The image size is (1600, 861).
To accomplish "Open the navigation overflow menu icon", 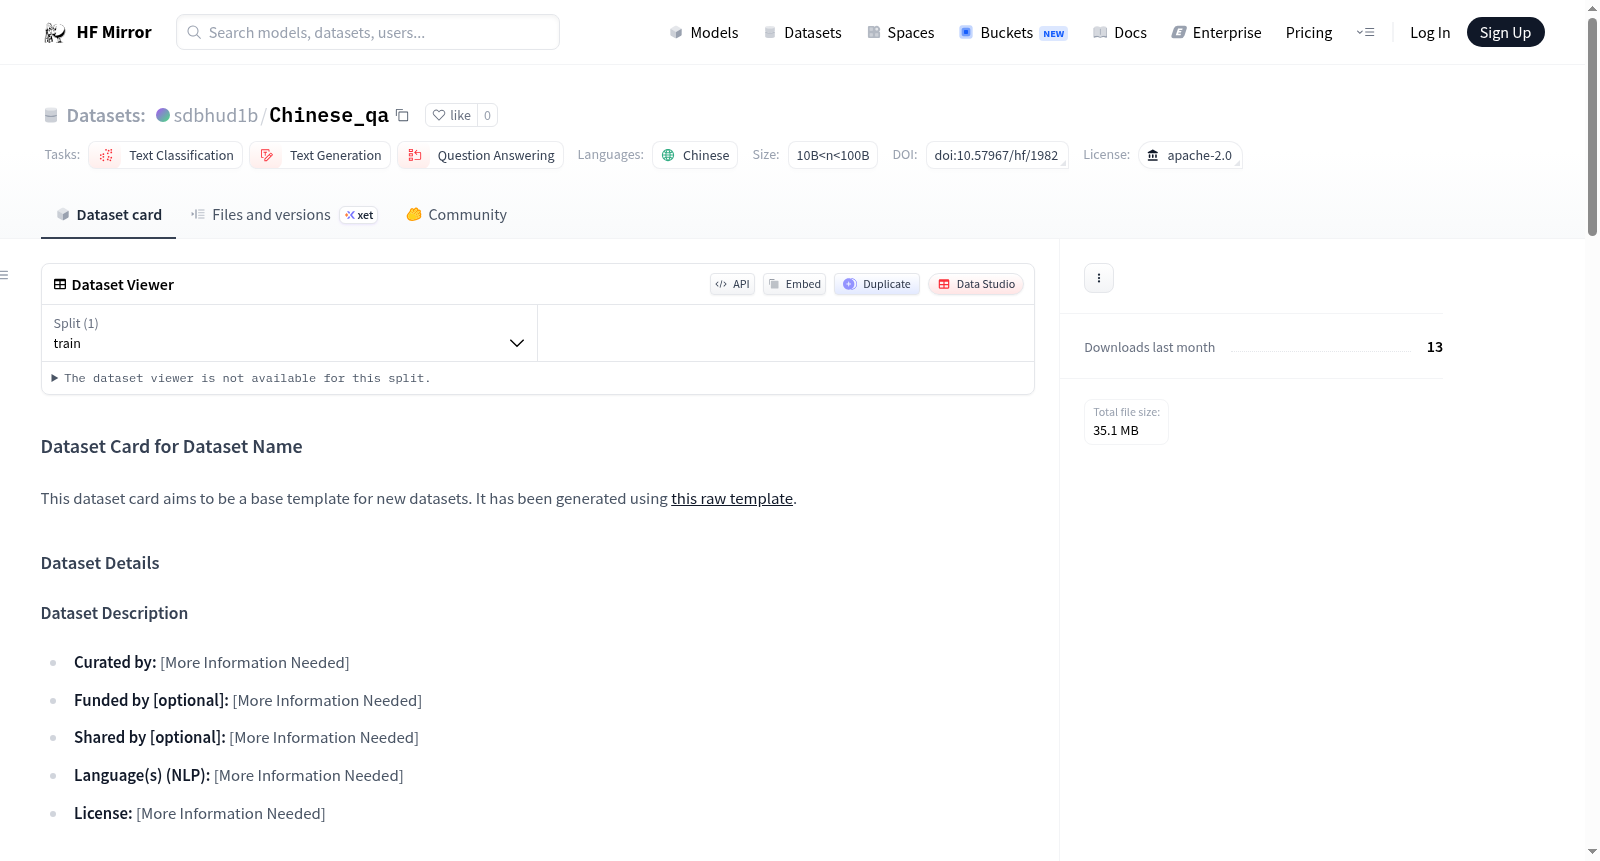I will pos(1365,33).
